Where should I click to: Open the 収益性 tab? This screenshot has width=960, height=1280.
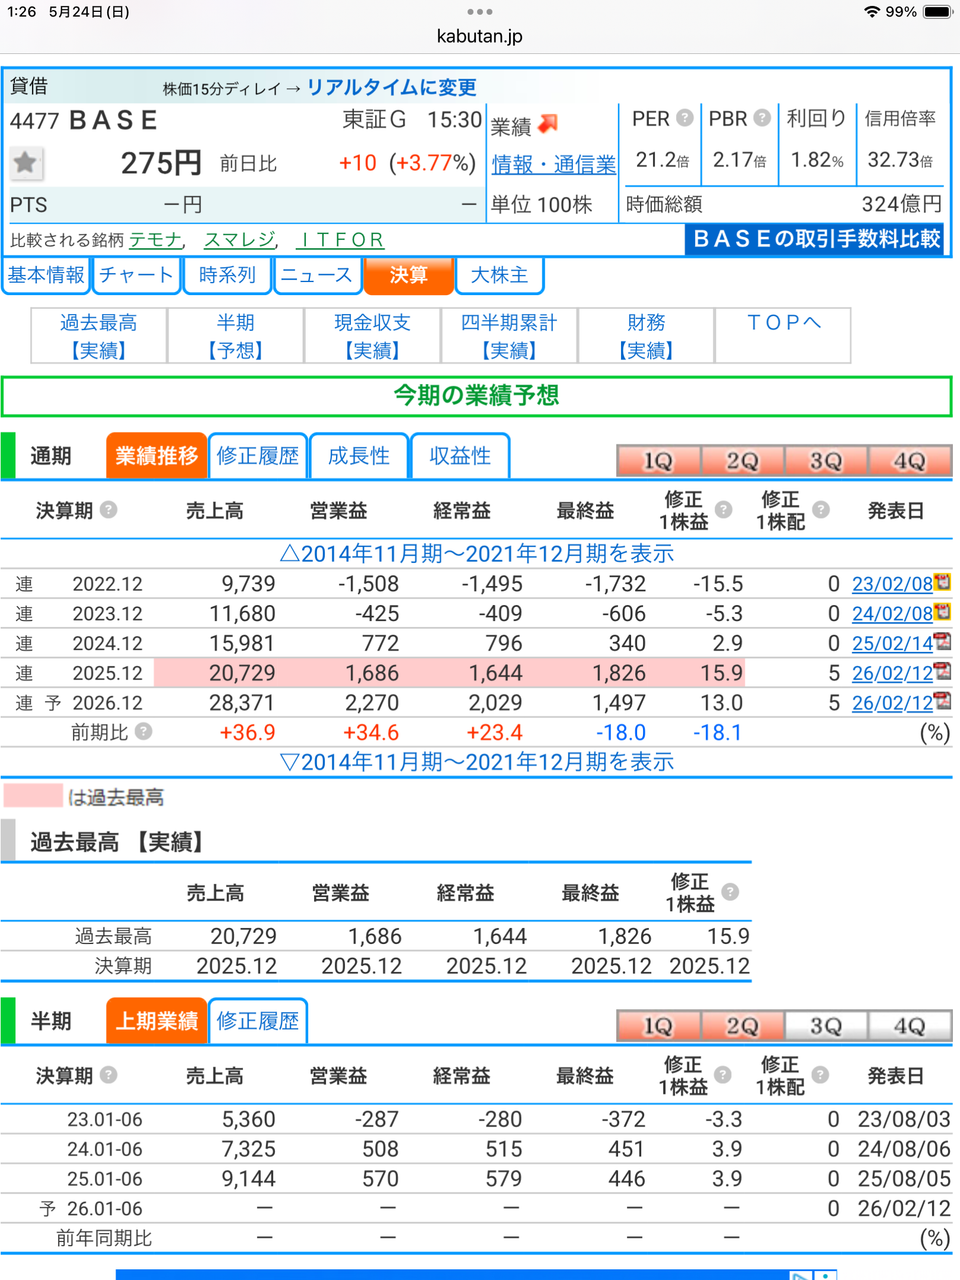[460, 456]
